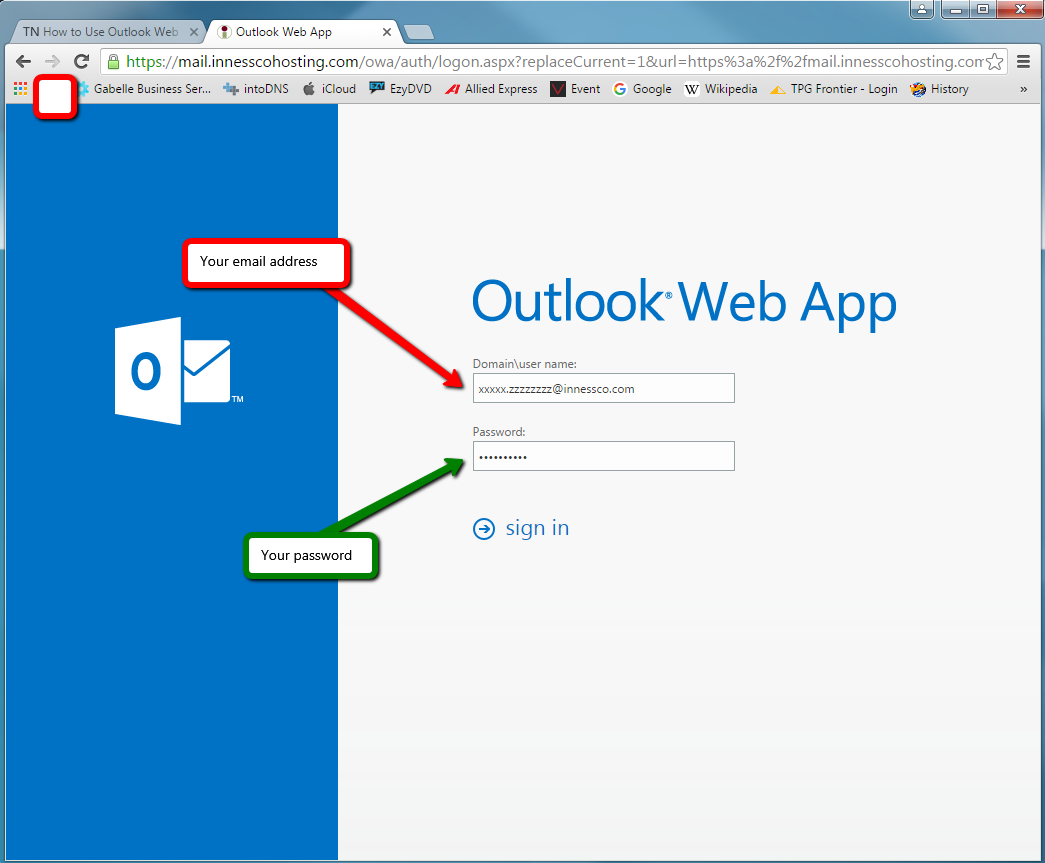Screen dimensions: 1045x863
Task: Close the Outlook Web App tab
Action: point(387,32)
